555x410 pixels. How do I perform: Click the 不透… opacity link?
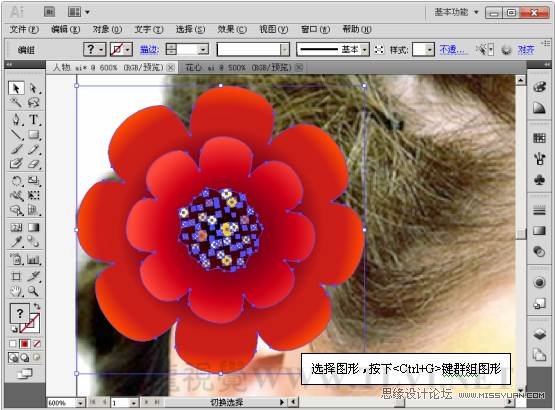point(453,50)
